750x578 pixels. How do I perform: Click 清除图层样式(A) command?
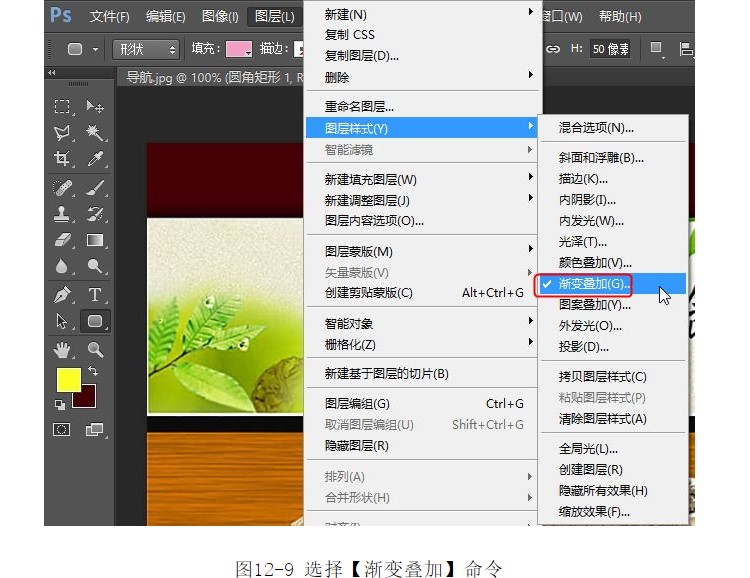click(x=602, y=419)
